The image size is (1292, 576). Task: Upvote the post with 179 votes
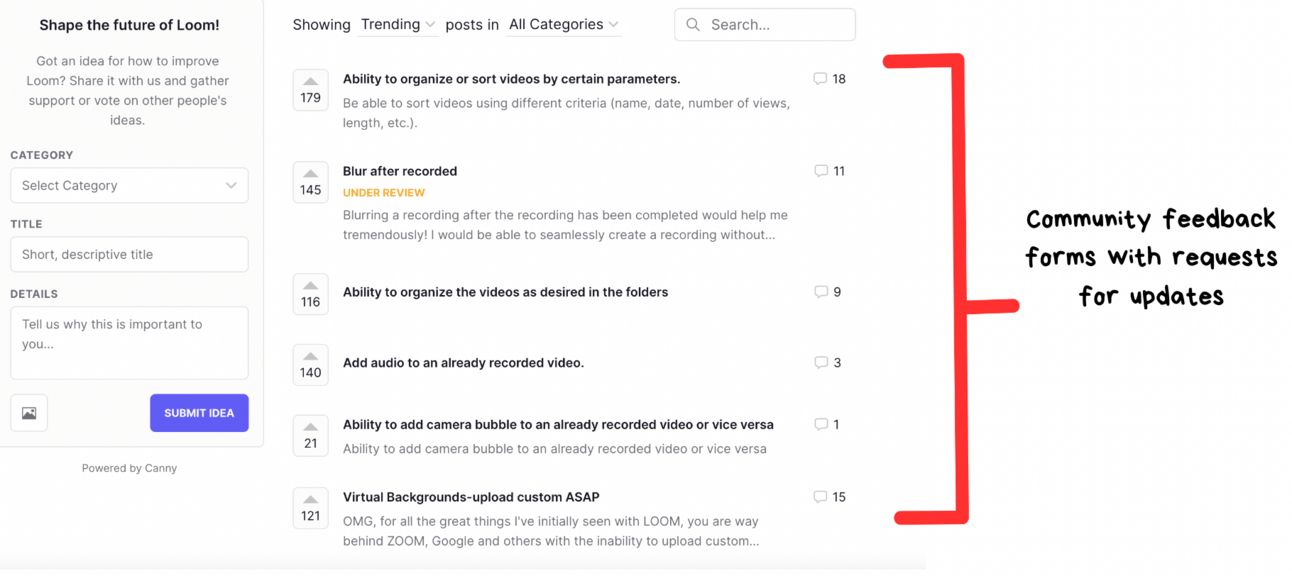coord(310,90)
